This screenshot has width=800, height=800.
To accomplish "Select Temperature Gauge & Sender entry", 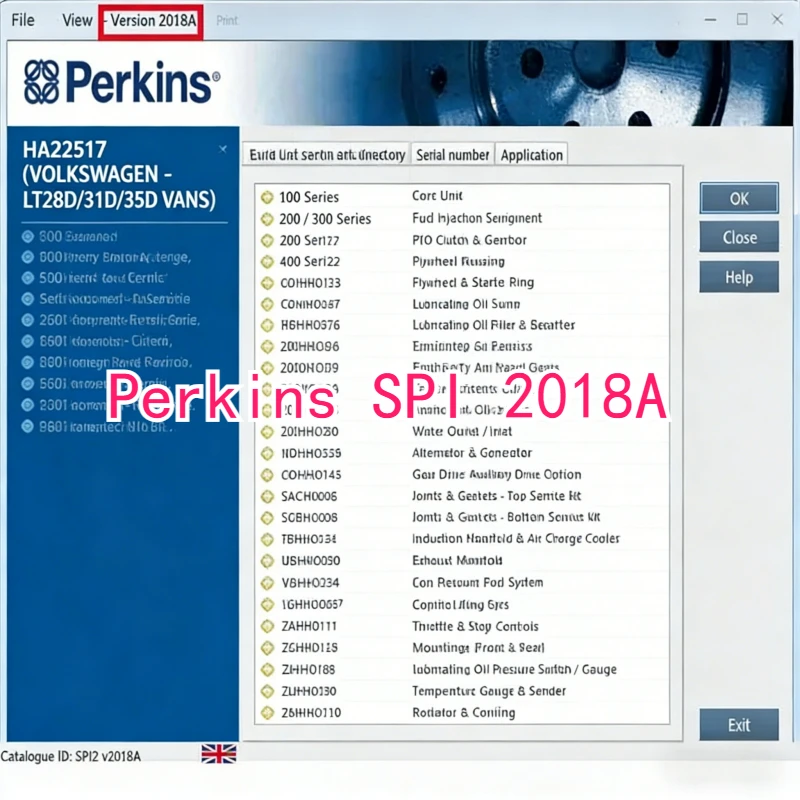I will (x=489, y=691).
